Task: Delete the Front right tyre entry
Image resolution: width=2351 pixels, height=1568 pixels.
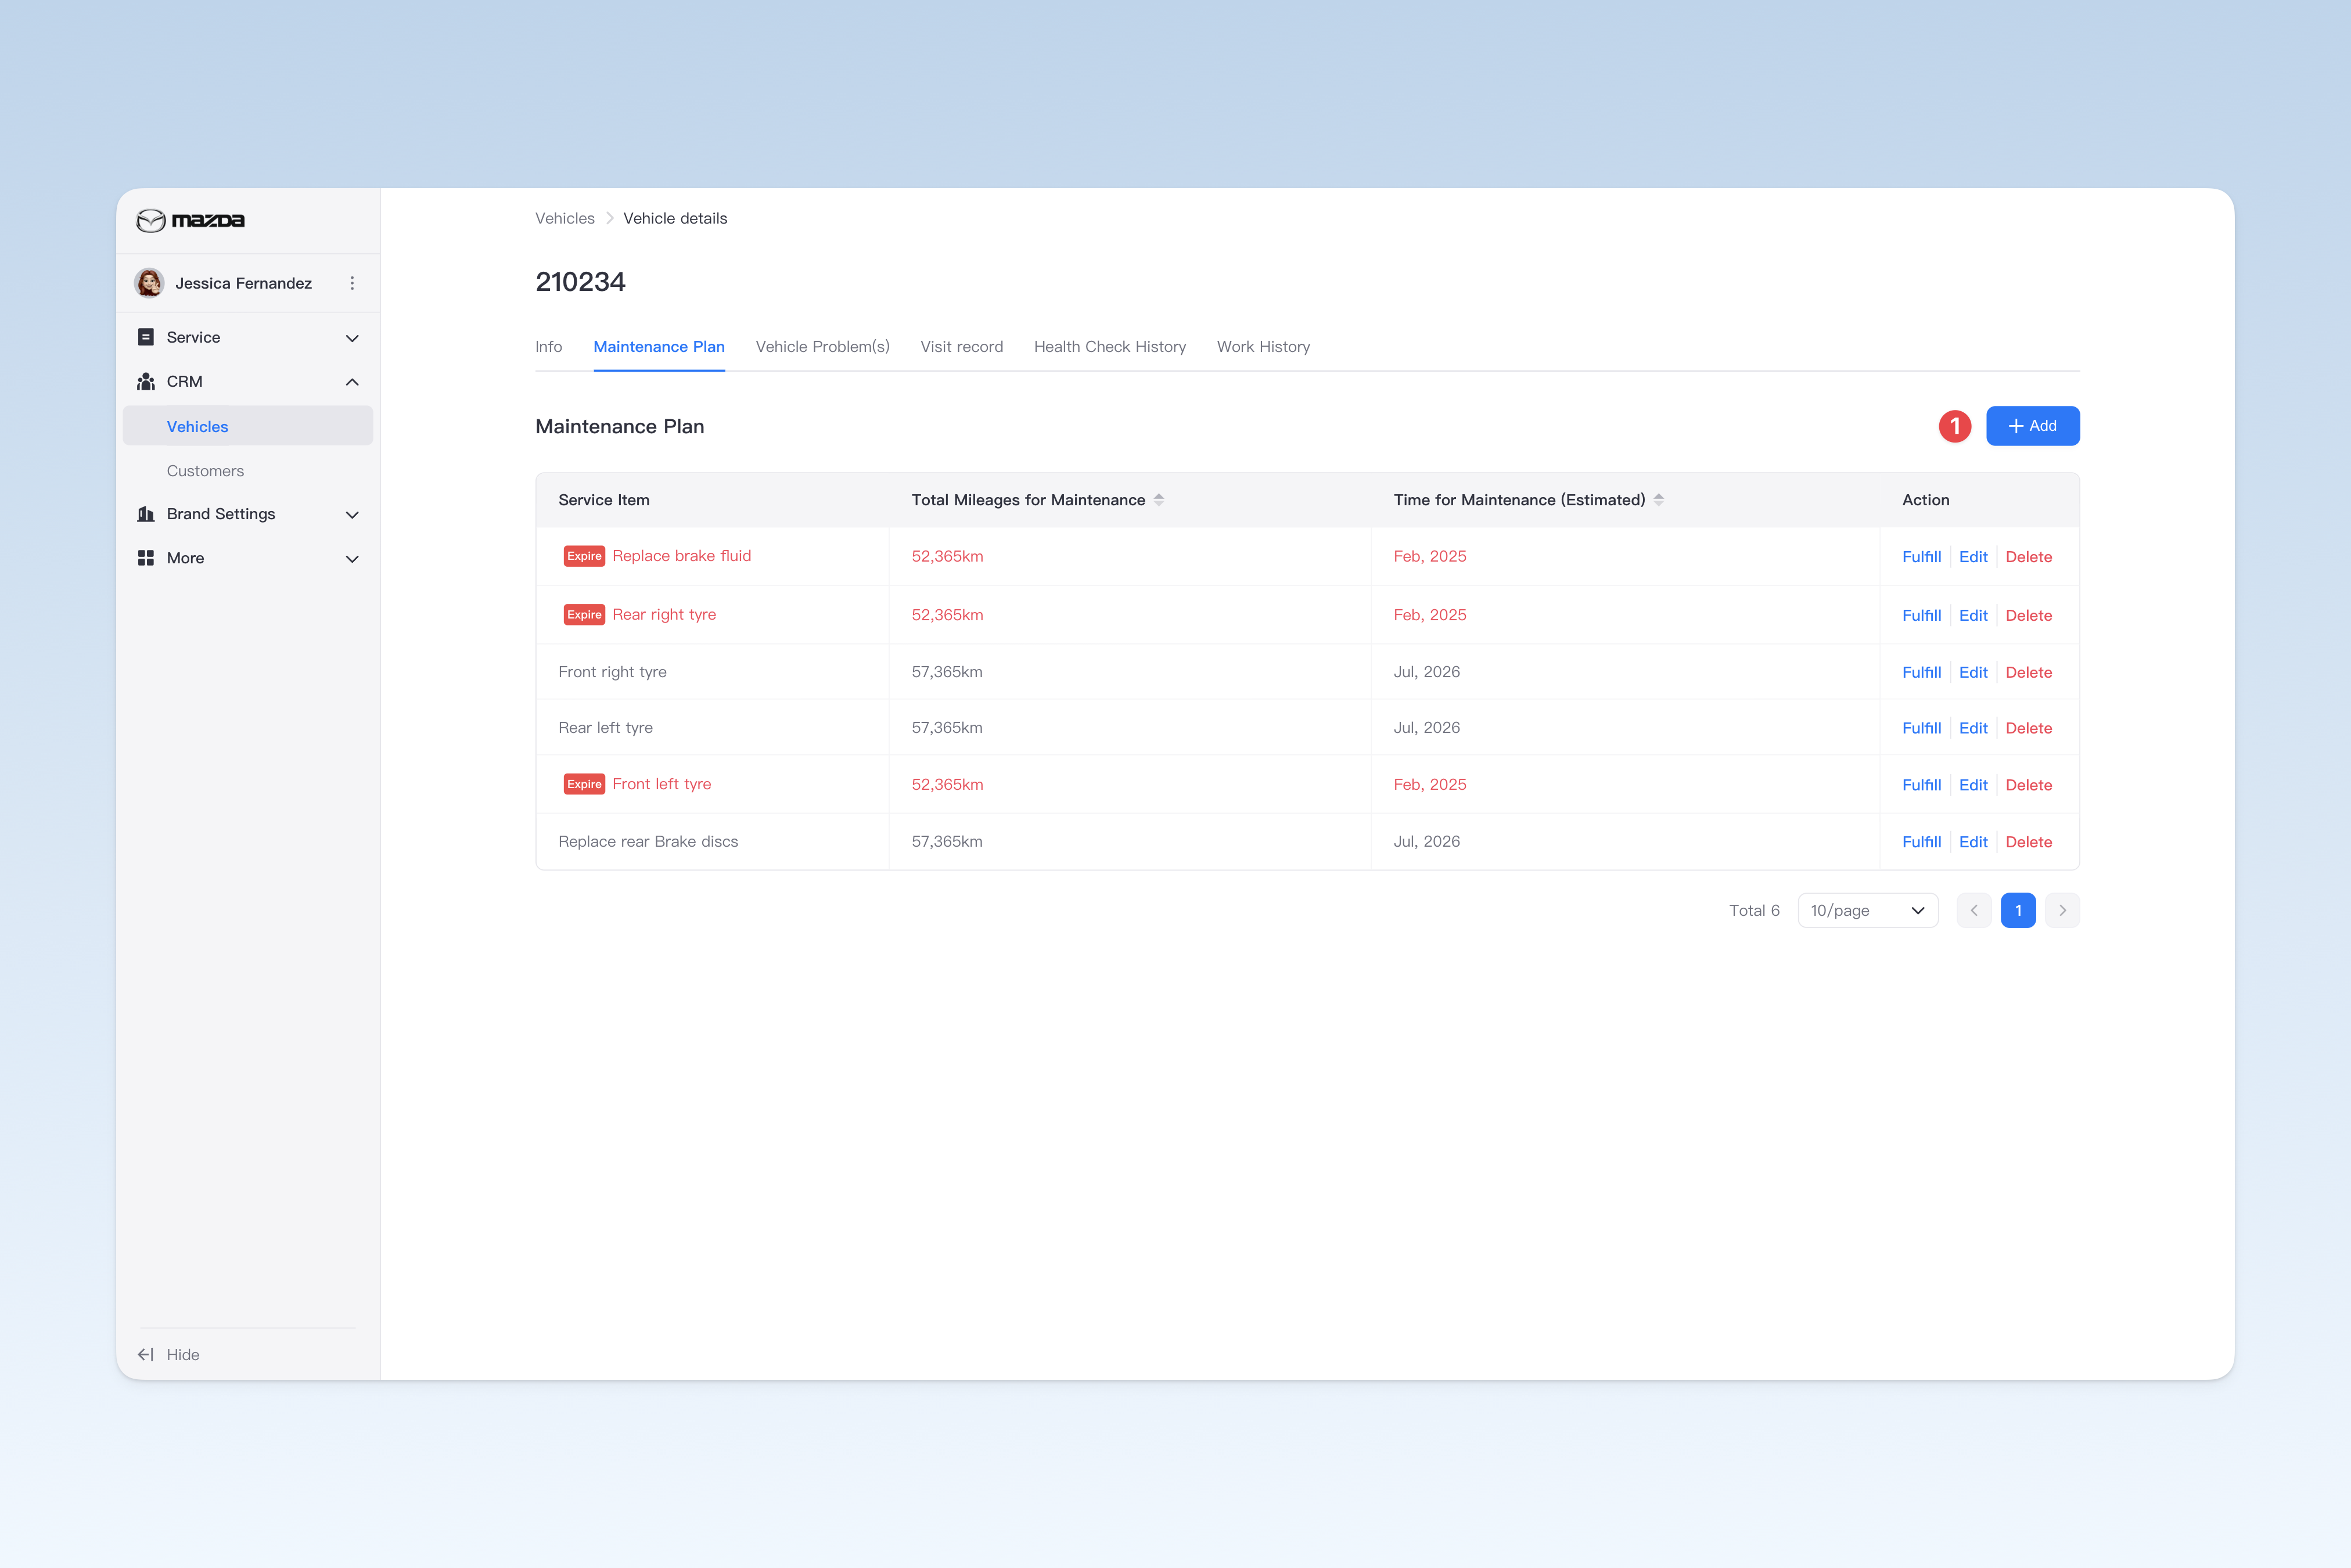Action: pyautogui.click(x=2028, y=673)
